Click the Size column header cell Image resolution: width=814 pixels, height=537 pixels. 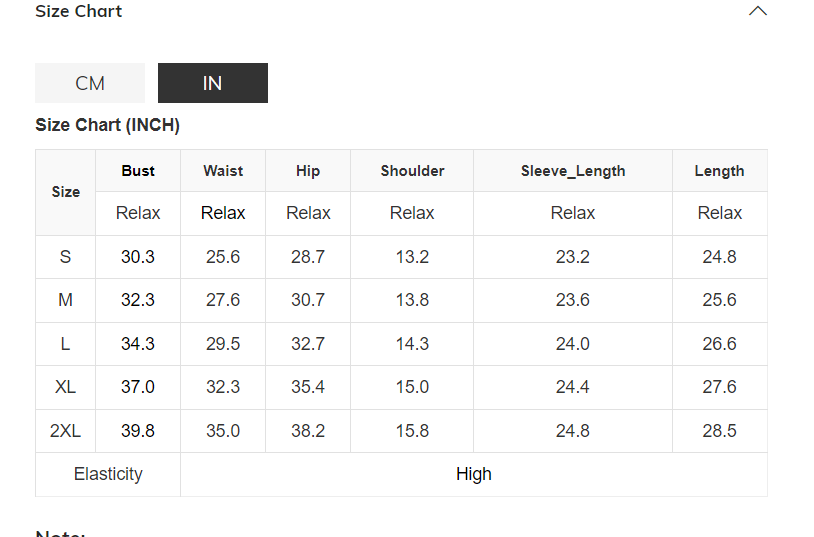pos(66,192)
